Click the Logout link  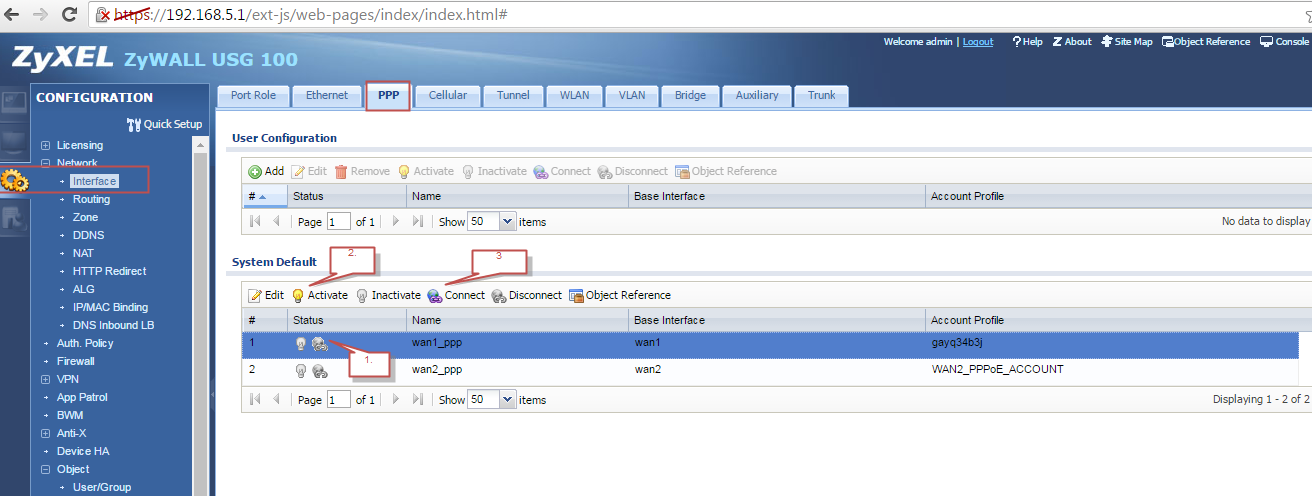point(977,42)
